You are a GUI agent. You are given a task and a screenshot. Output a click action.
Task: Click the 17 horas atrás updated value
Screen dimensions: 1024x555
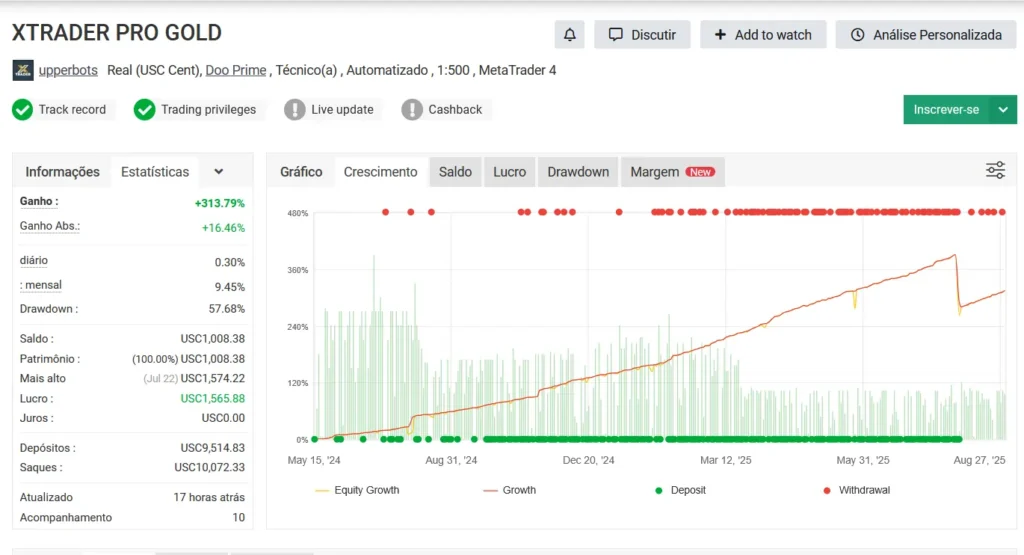pos(209,498)
